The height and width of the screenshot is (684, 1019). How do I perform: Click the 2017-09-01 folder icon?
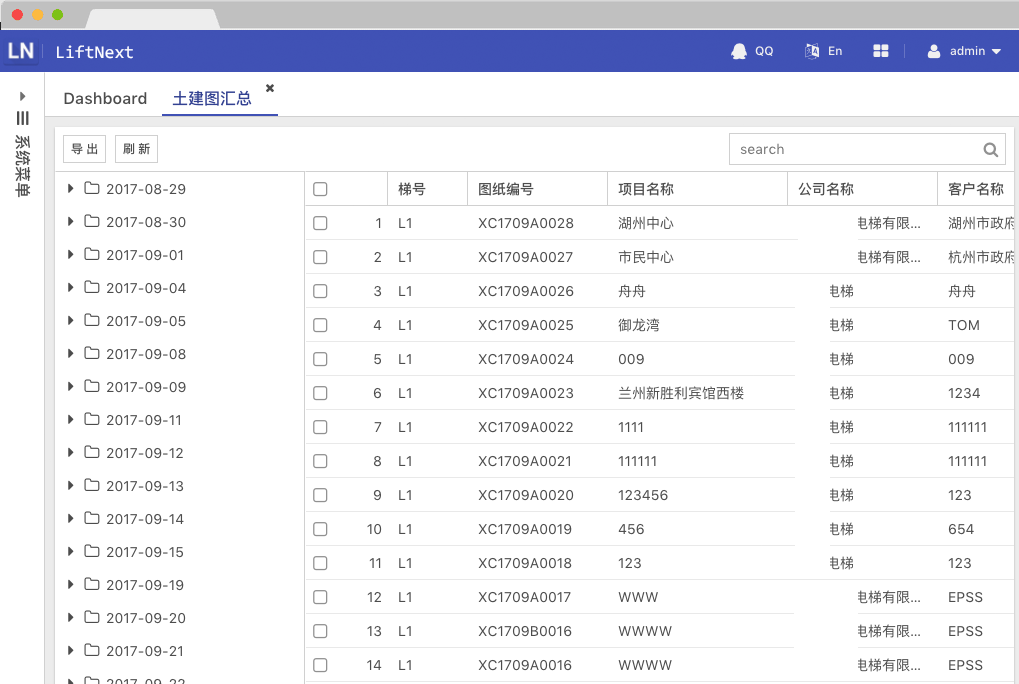click(x=92, y=255)
